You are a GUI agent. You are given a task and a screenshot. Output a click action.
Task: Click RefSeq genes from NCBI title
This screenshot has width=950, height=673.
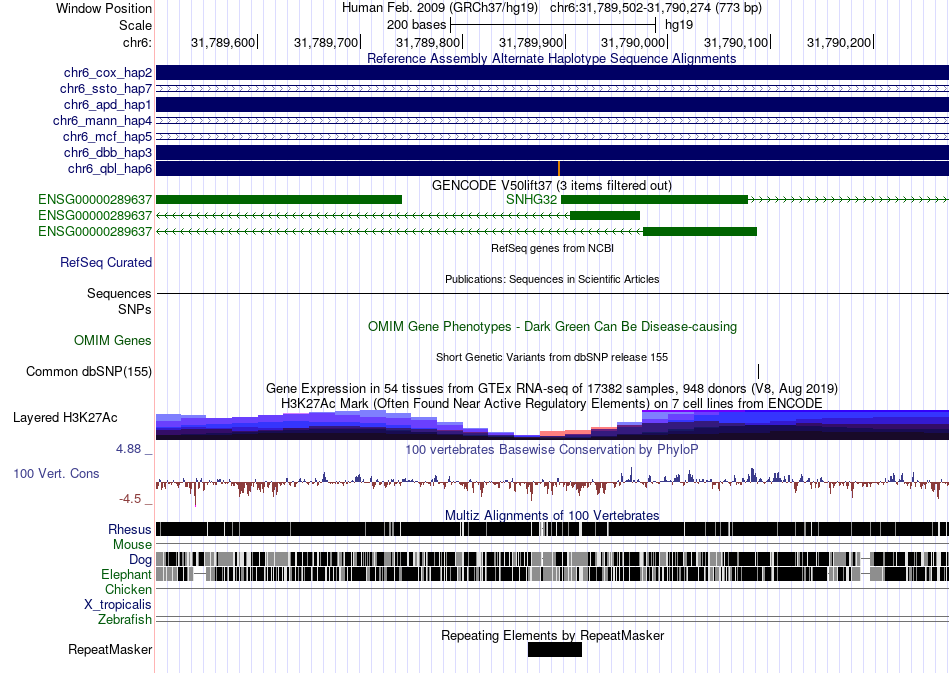point(552,248)
